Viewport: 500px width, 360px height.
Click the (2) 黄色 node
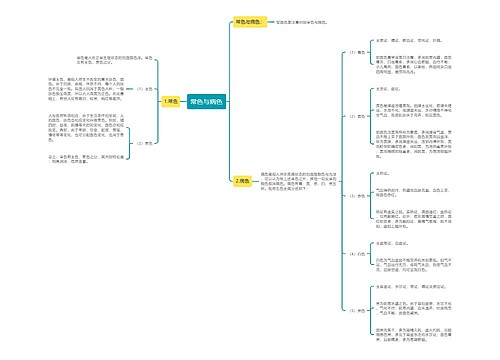click(x=357, y=116)
